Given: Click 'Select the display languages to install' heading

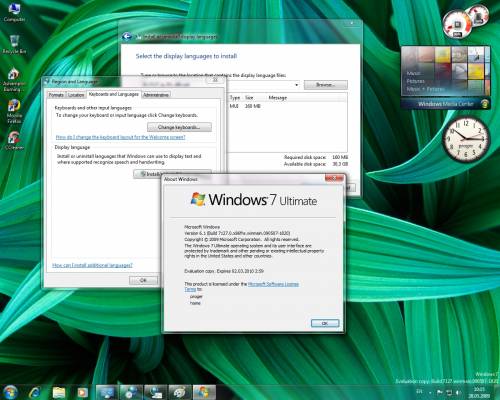Looking at the screenshot, I should tap(186, 56).
